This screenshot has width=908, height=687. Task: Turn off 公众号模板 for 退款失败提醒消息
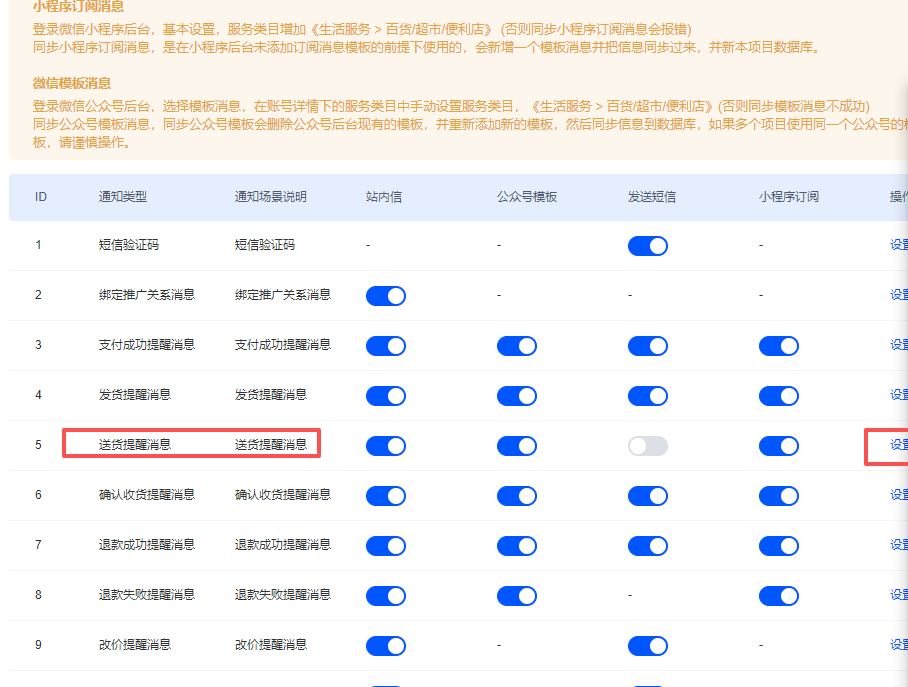(x=516, y=596)
